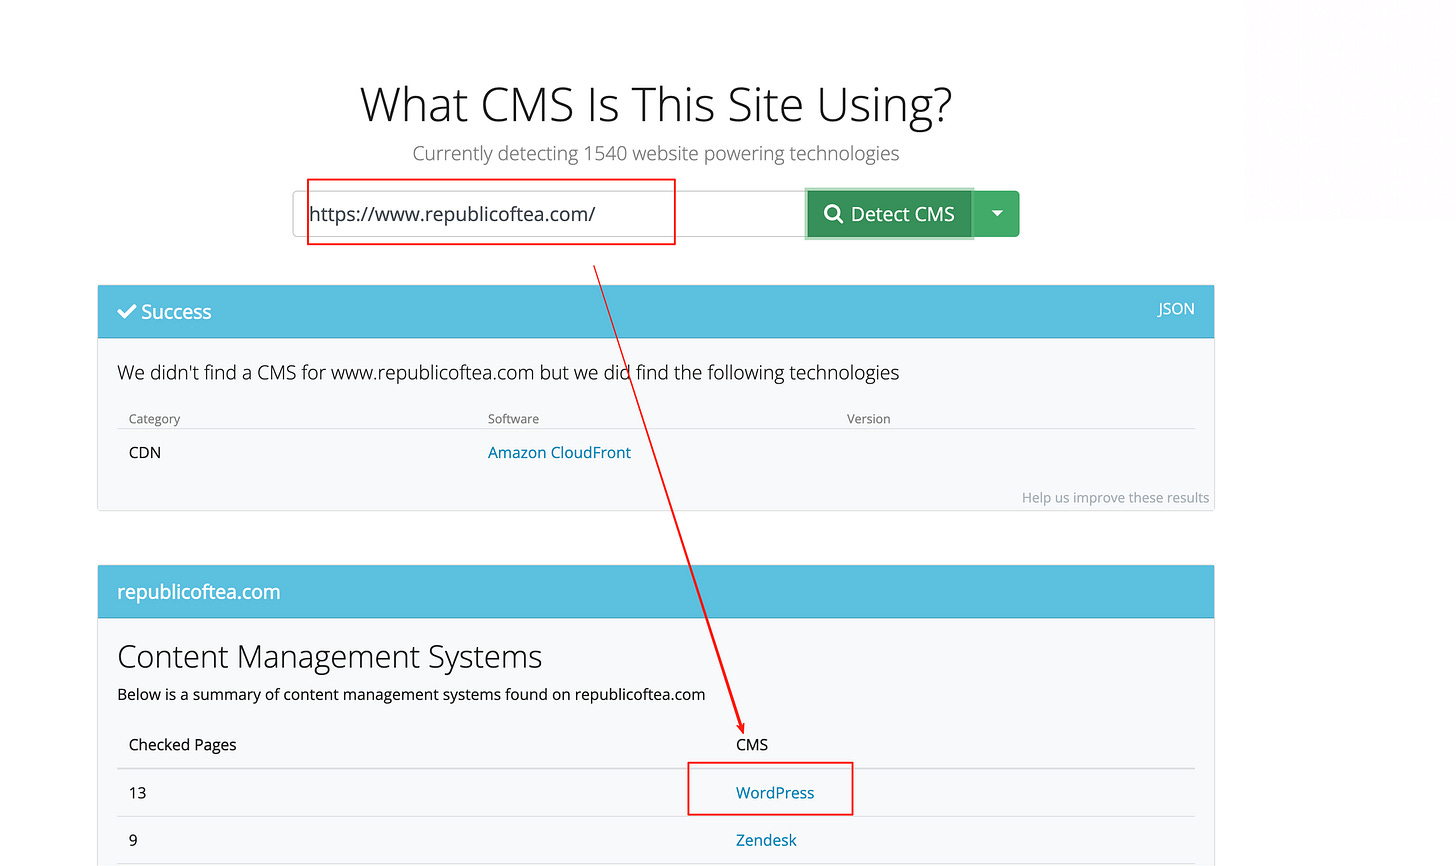Click the Category column header
This screenshot has height=866, width=1456.
pos(155,419)
